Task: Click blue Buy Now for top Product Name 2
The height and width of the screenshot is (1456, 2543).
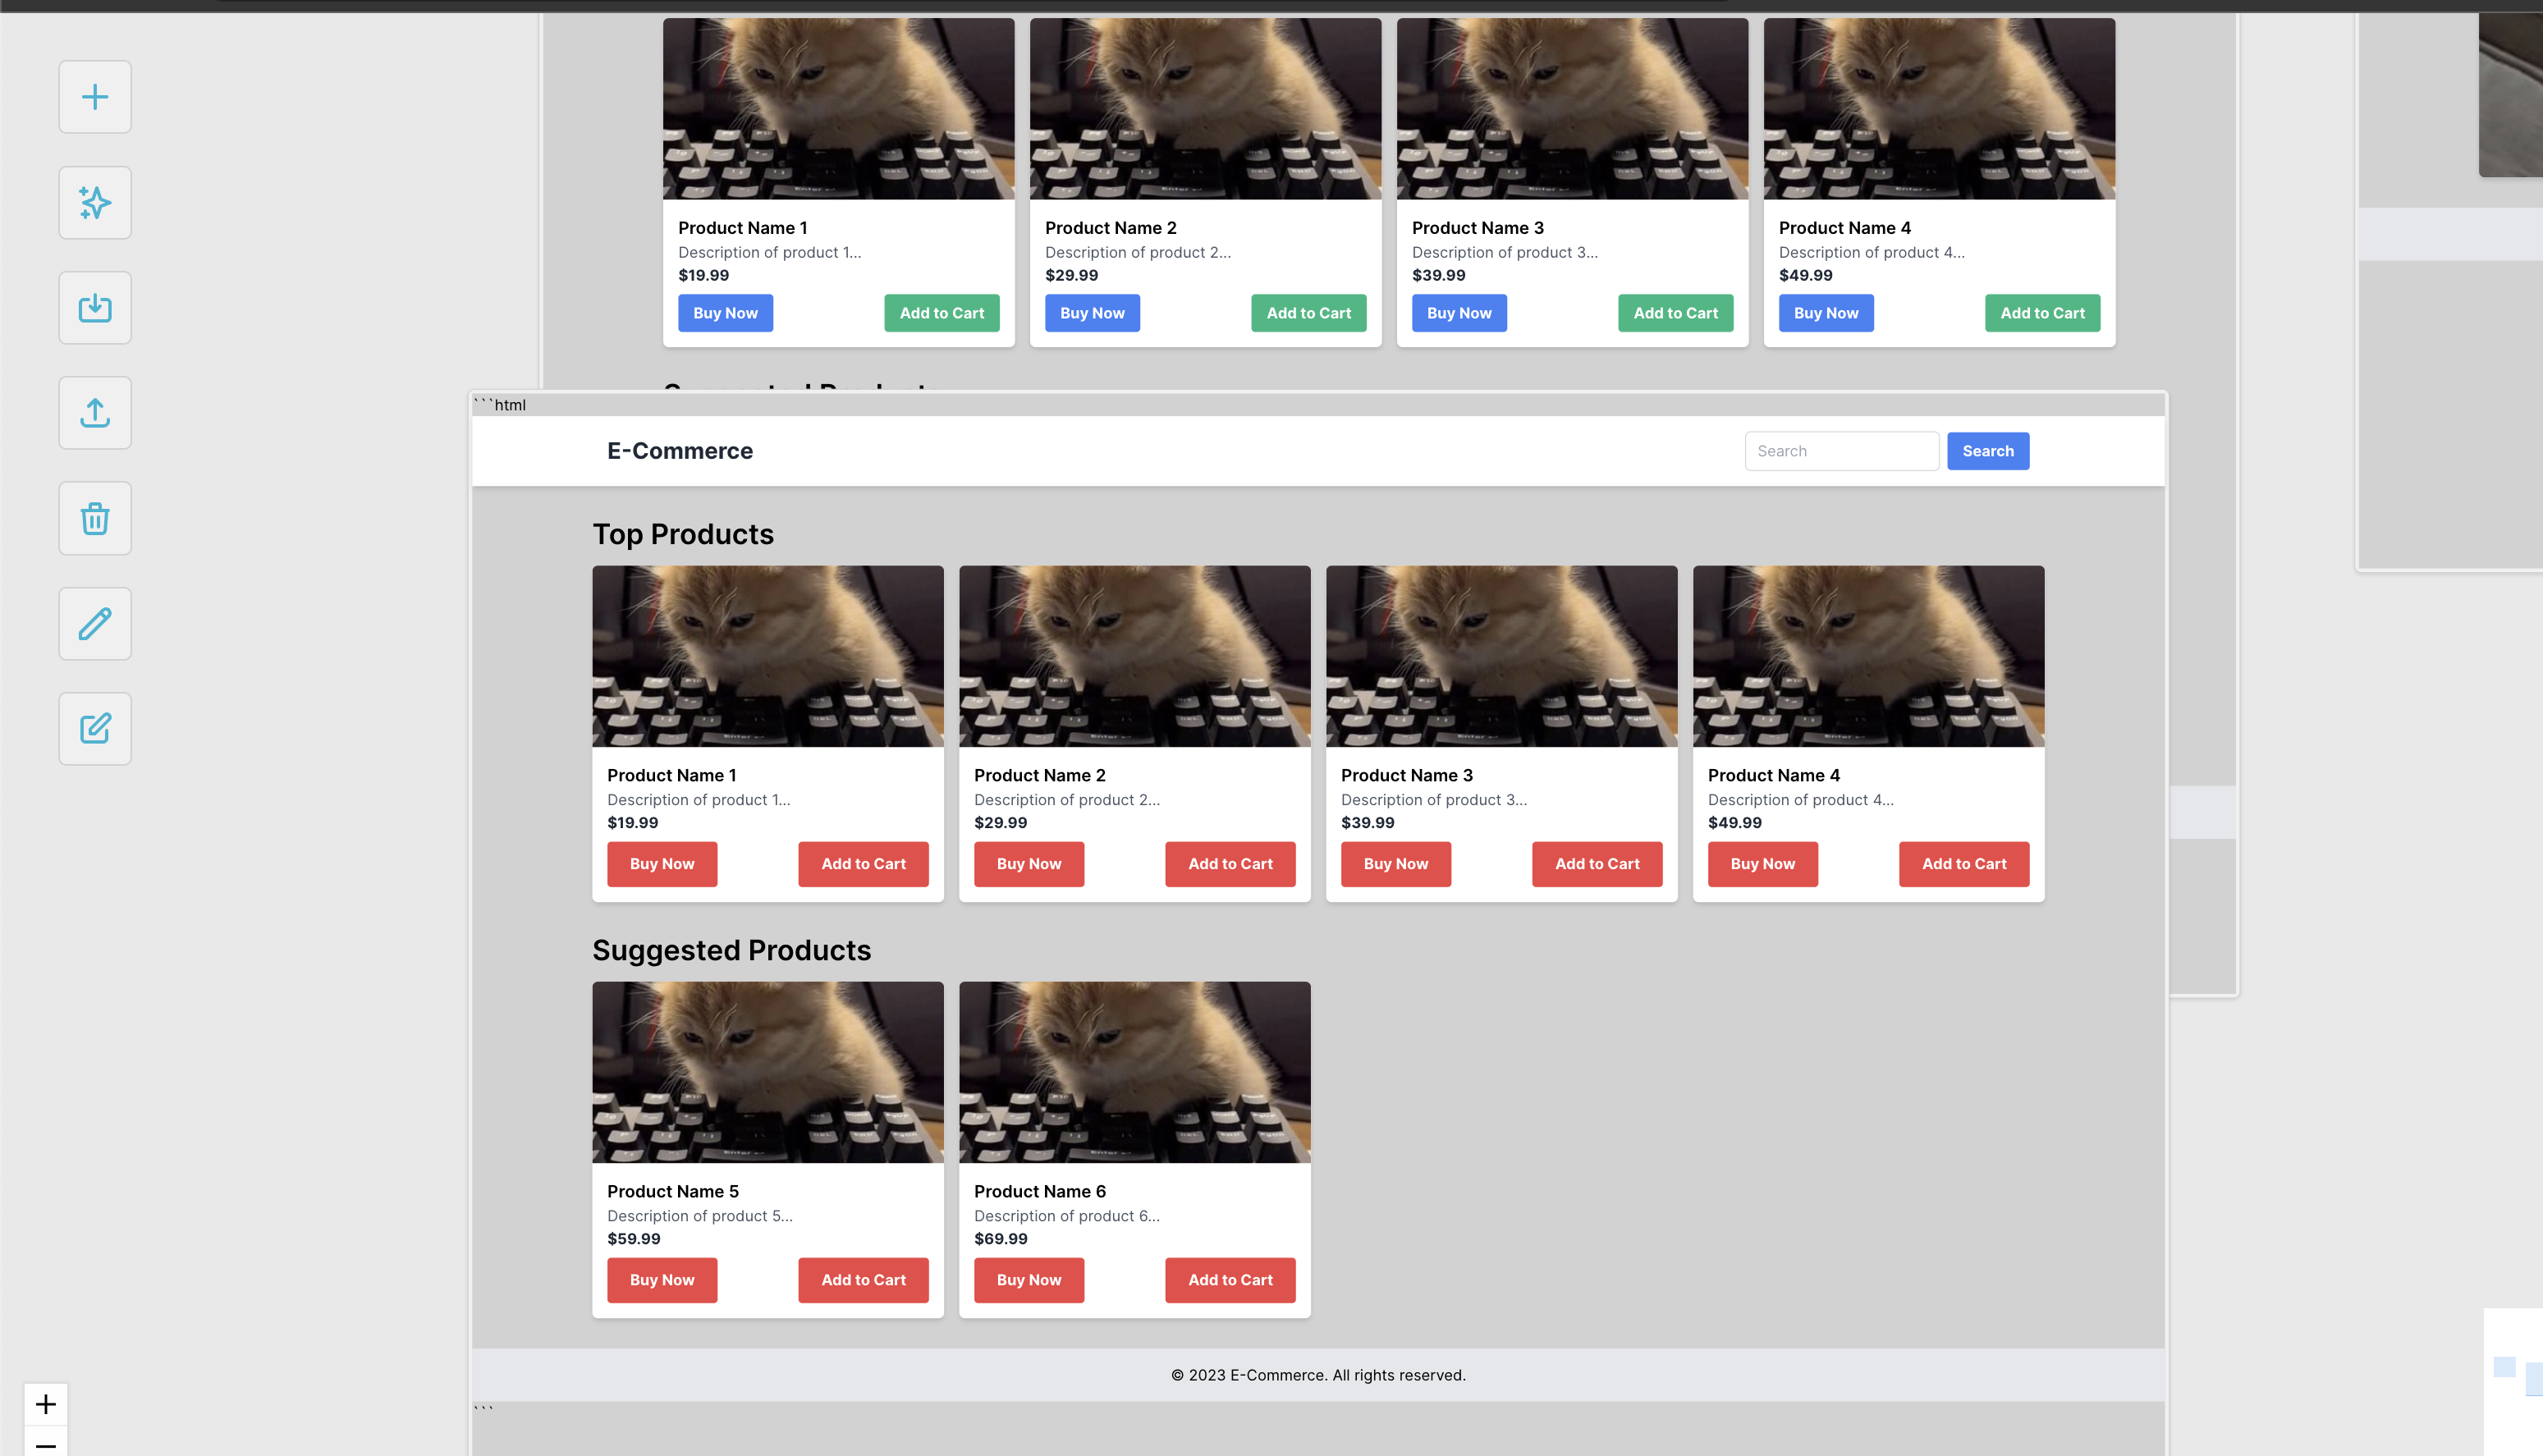Action: coord(1092,313)
